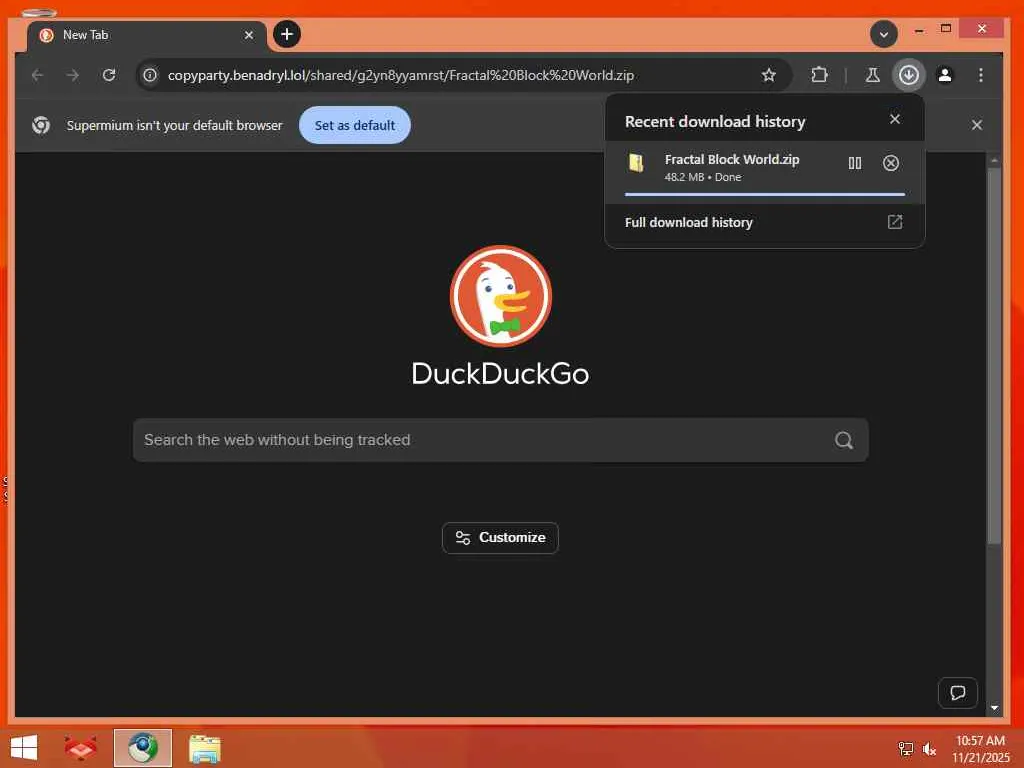Click the muted volume tray icon

tap(929, 748)
